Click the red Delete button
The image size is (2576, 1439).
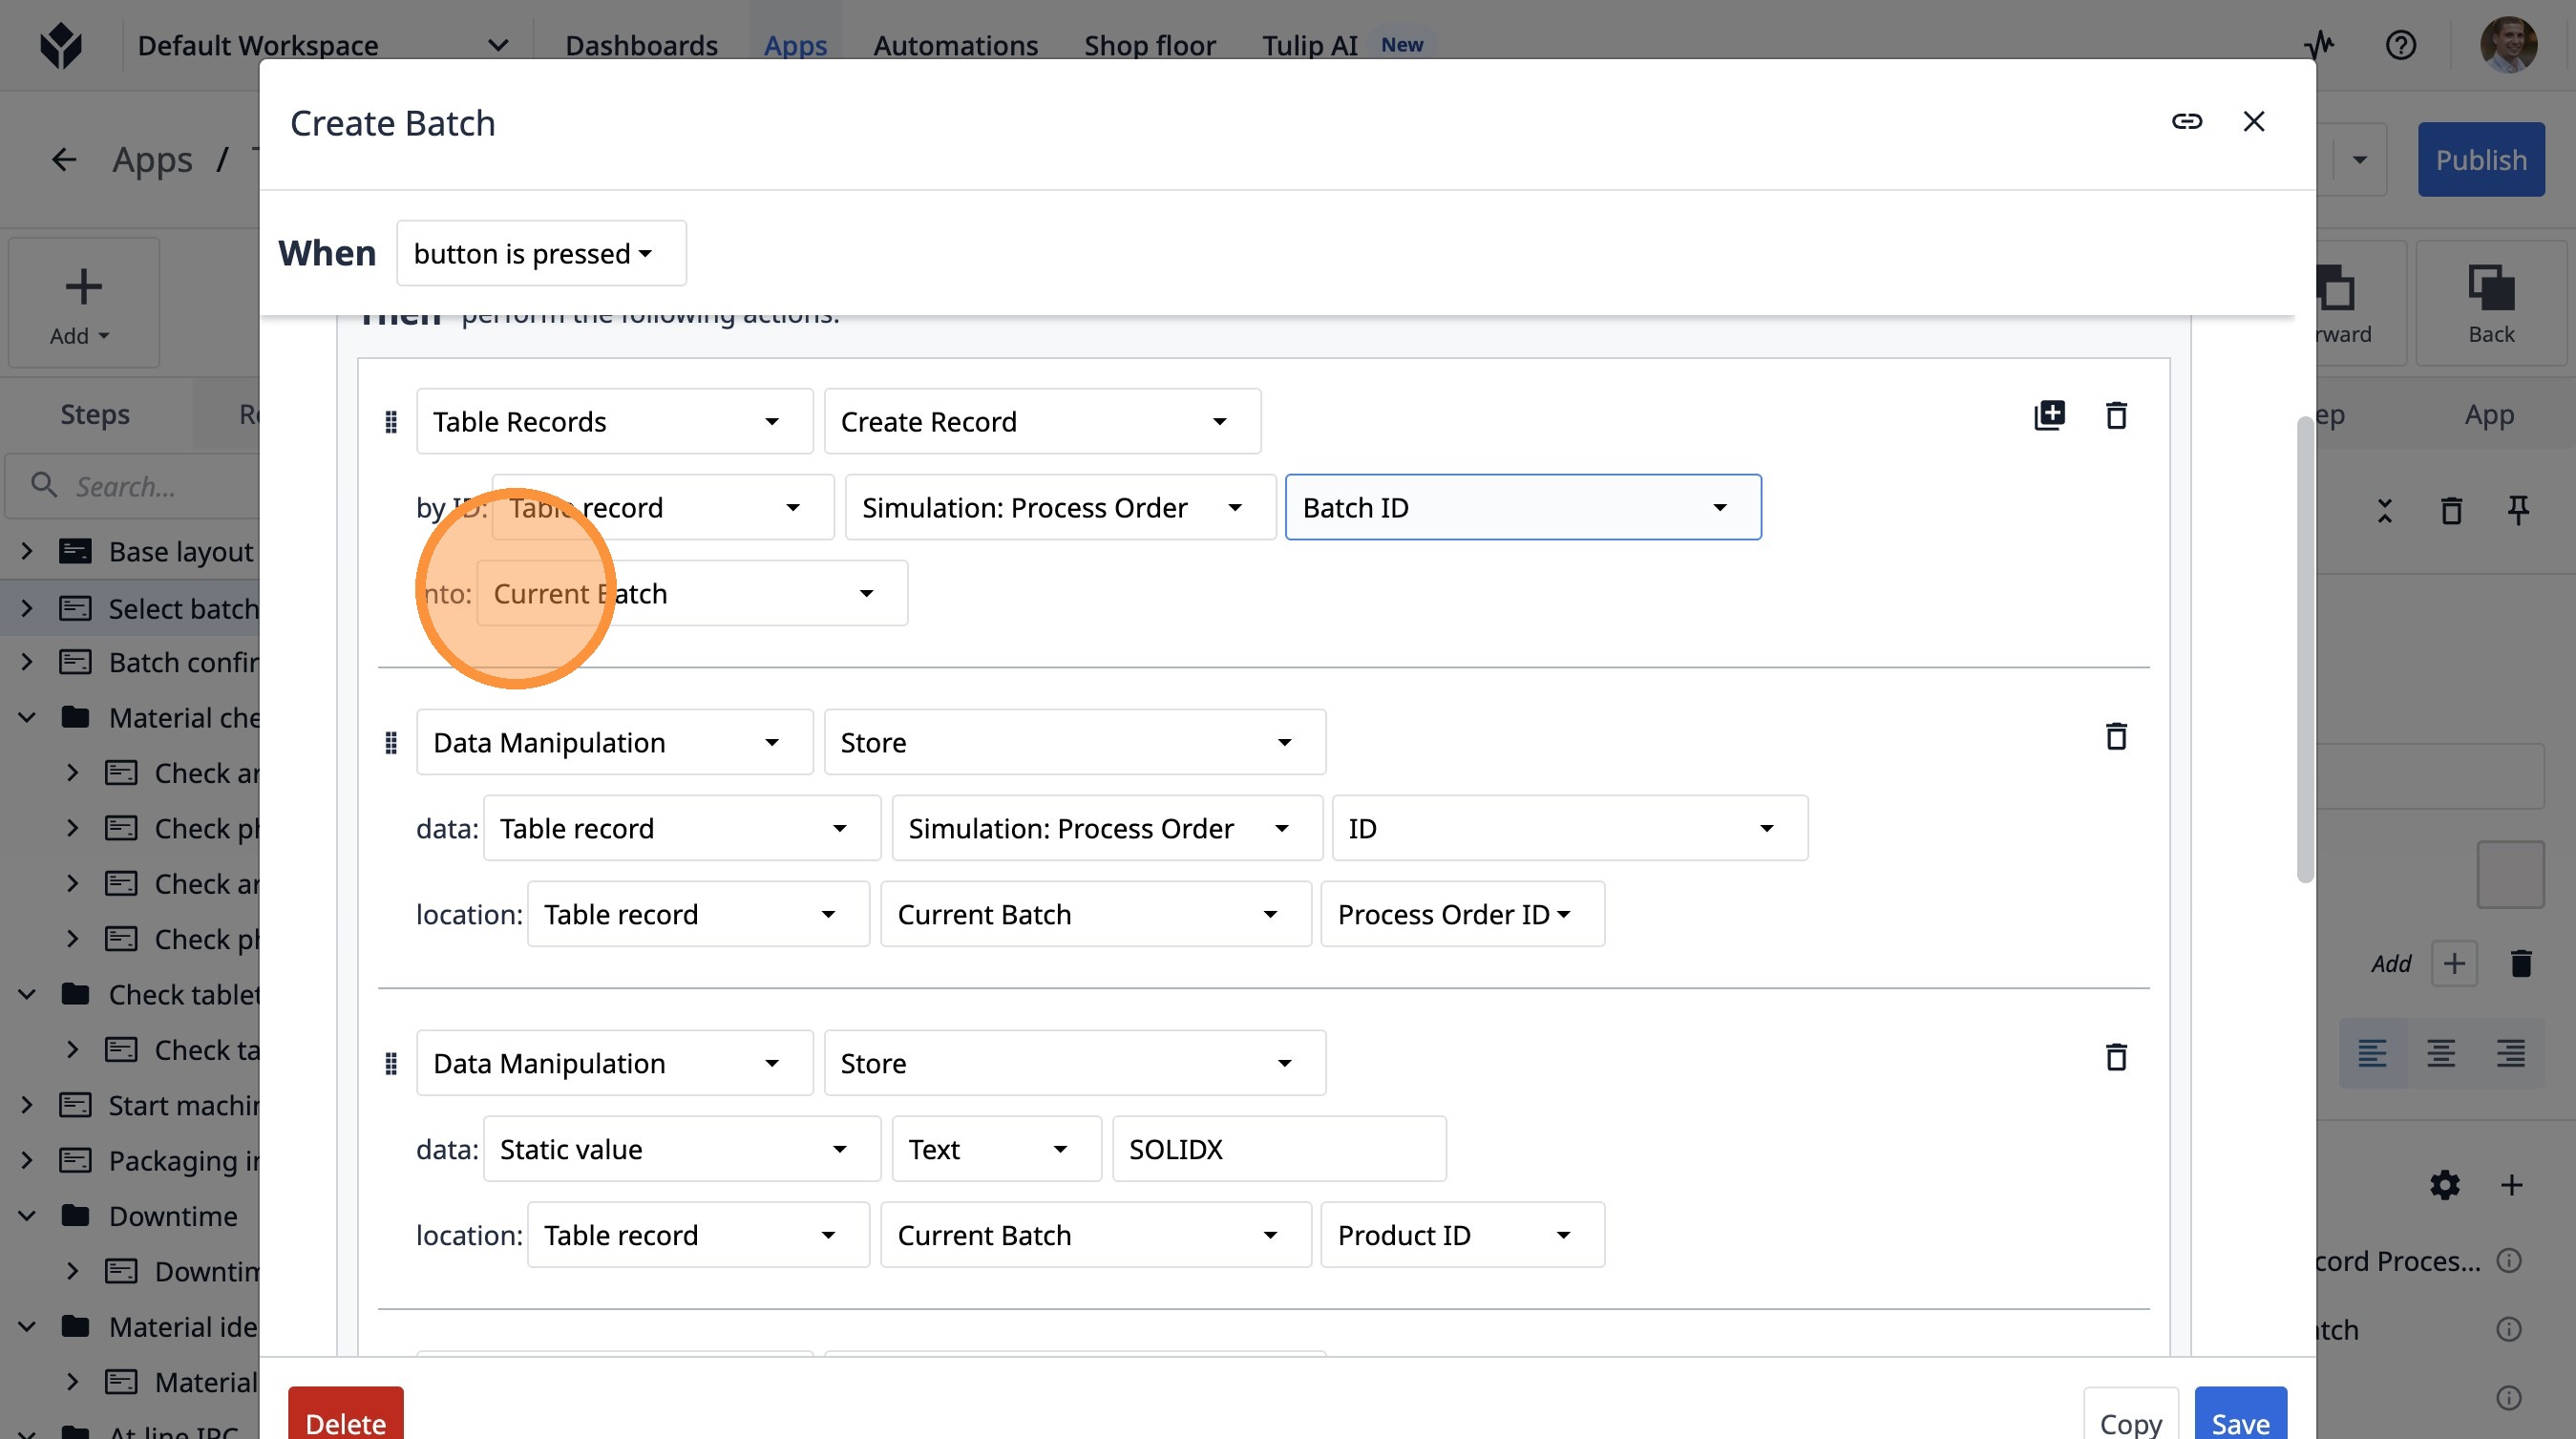coord(345,1421)
